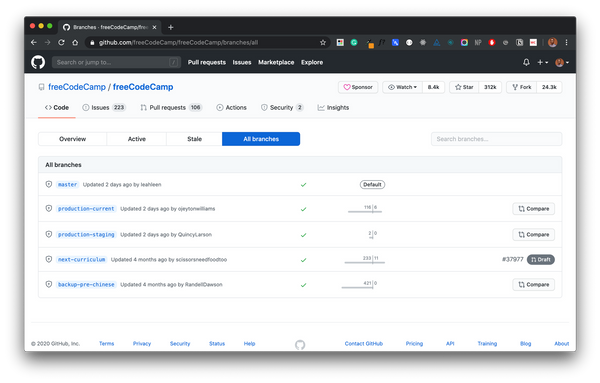The image size is (600, 383).
Task: Open the production-staging branch
Action: pyautogui.click(x=86, y=235)
